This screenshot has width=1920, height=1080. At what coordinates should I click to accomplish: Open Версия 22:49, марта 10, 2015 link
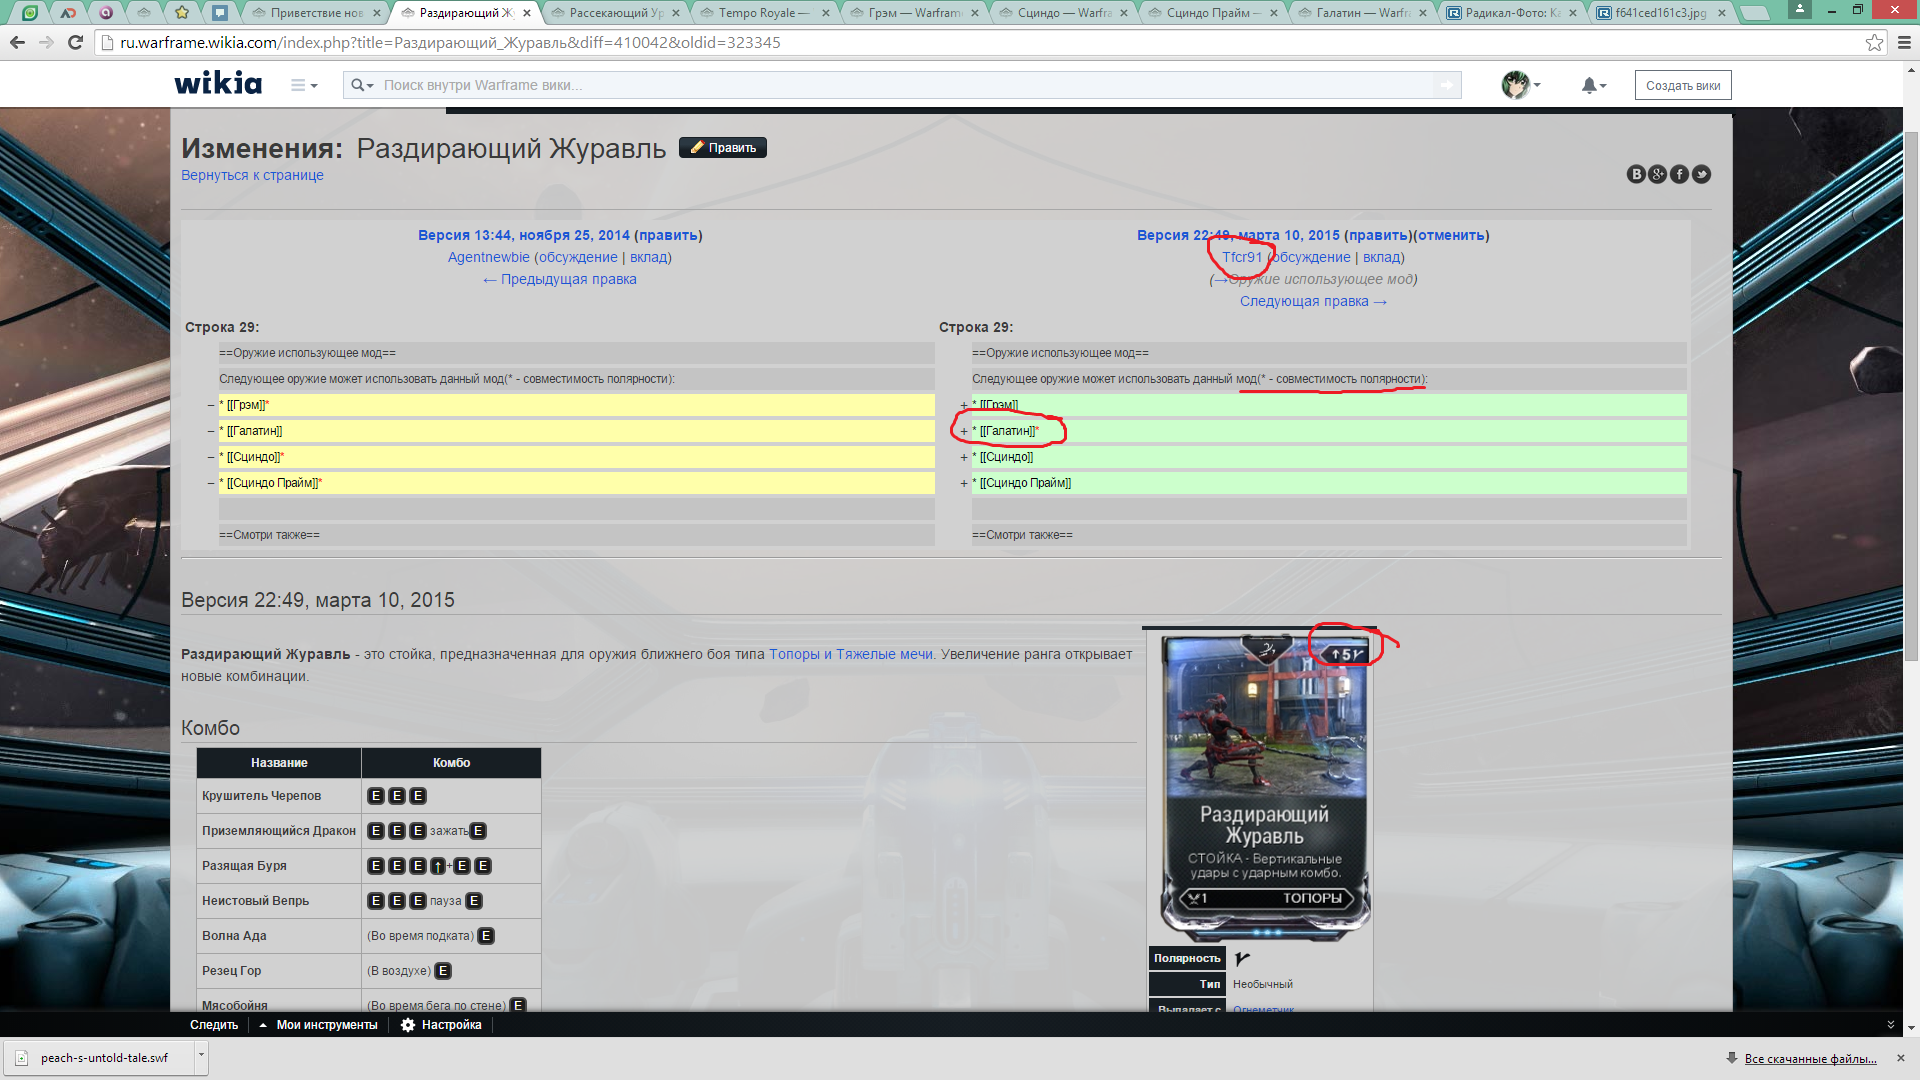click(1238, 235)
